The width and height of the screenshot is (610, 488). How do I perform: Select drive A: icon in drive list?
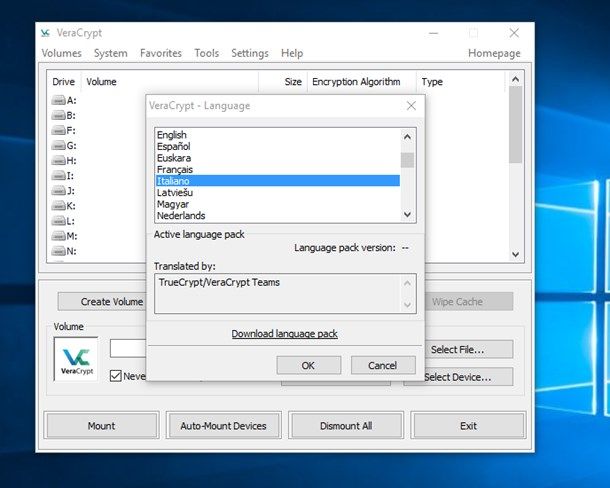pos(58,100)
